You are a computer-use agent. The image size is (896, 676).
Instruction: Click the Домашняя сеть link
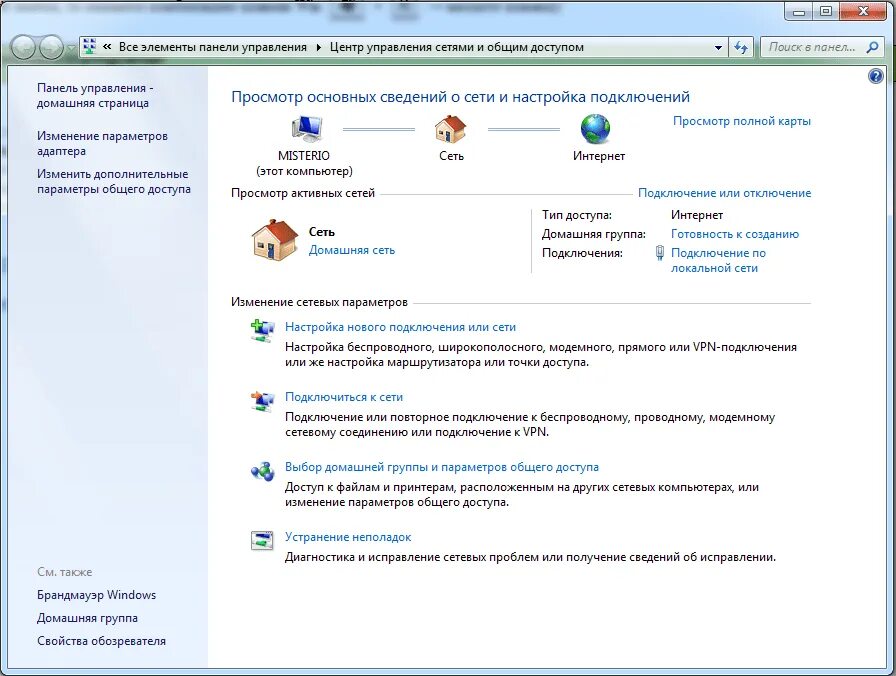(x=351, y=250)
